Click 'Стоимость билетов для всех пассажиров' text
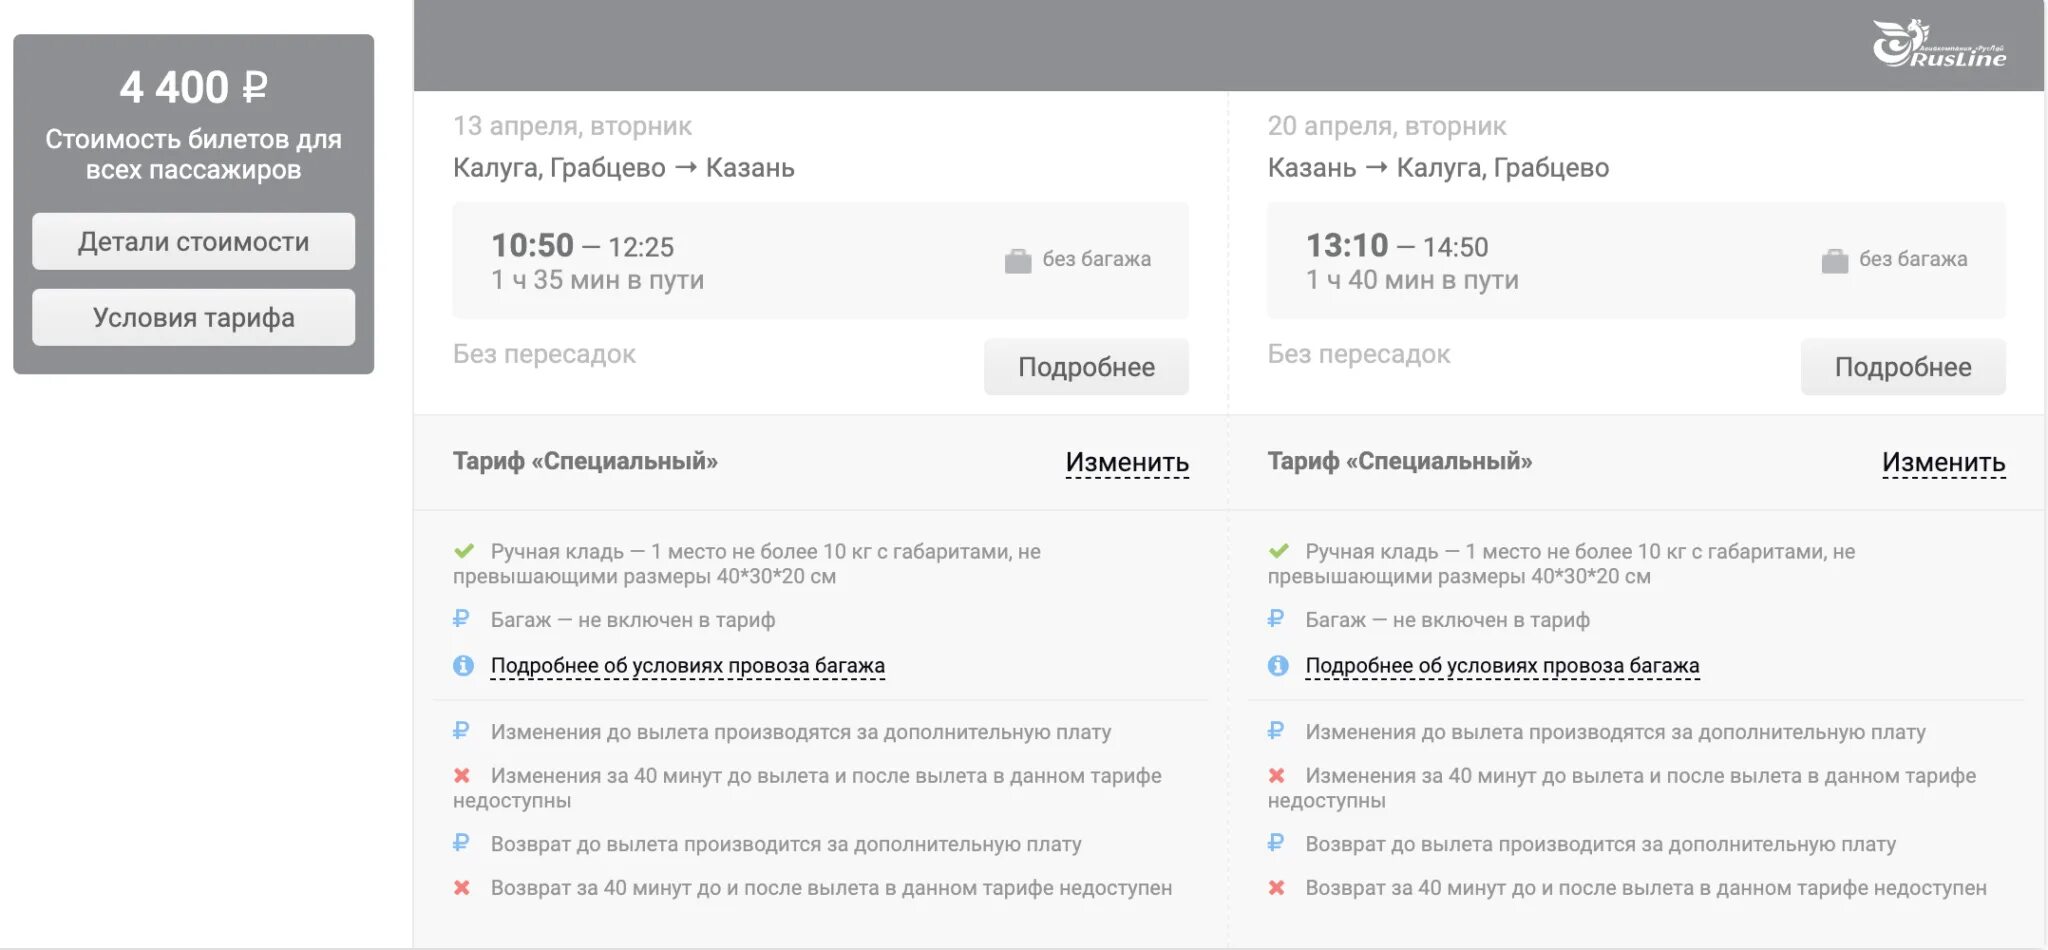2048x950 pixels. [x=193, y=154]
